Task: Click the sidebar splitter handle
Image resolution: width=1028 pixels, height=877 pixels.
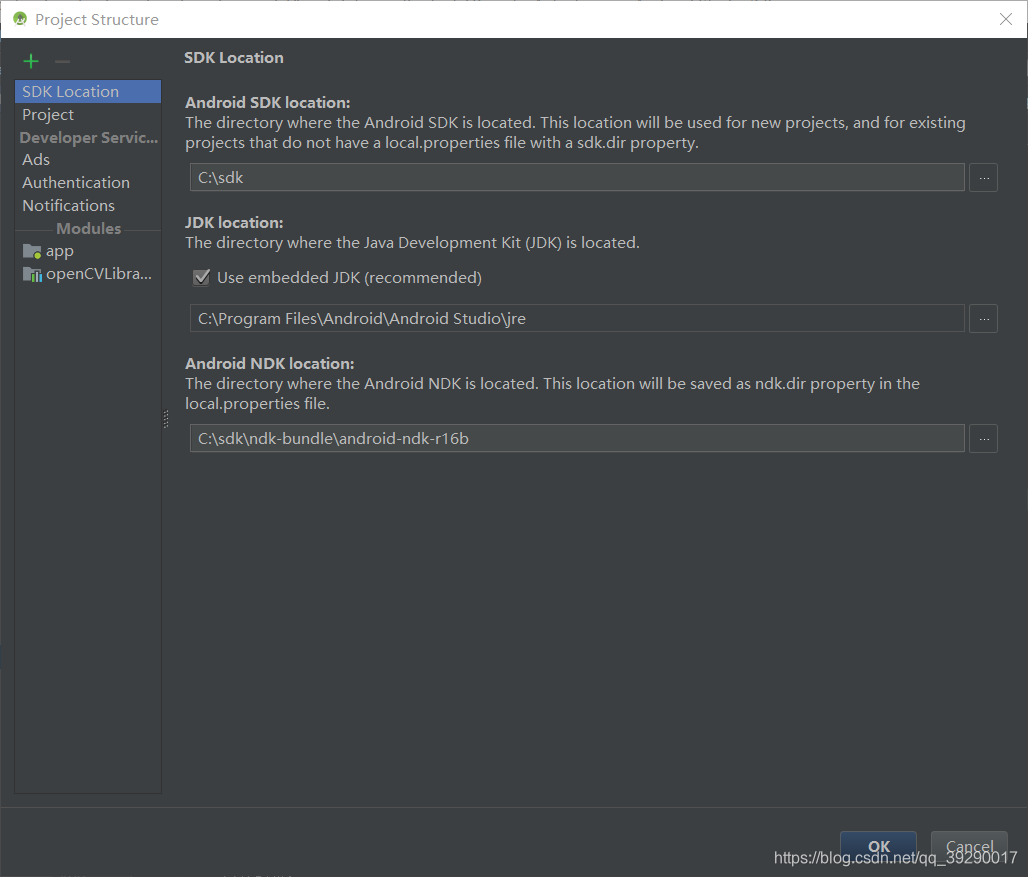Action: pyautogui.click(x=166, y=419)
